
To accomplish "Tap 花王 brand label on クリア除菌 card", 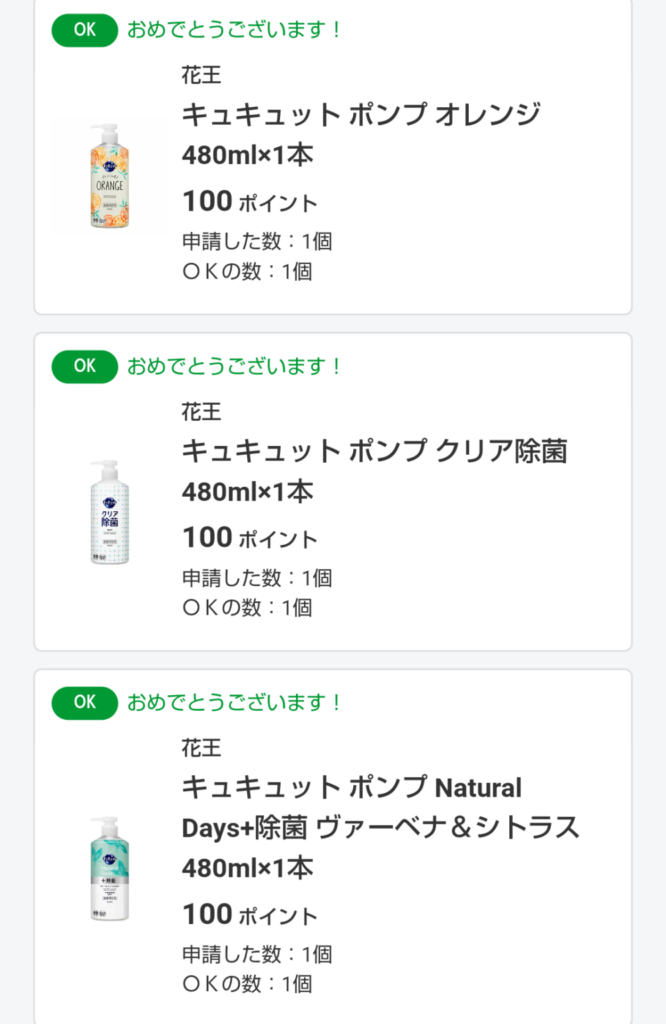I will tap(201, 411).
